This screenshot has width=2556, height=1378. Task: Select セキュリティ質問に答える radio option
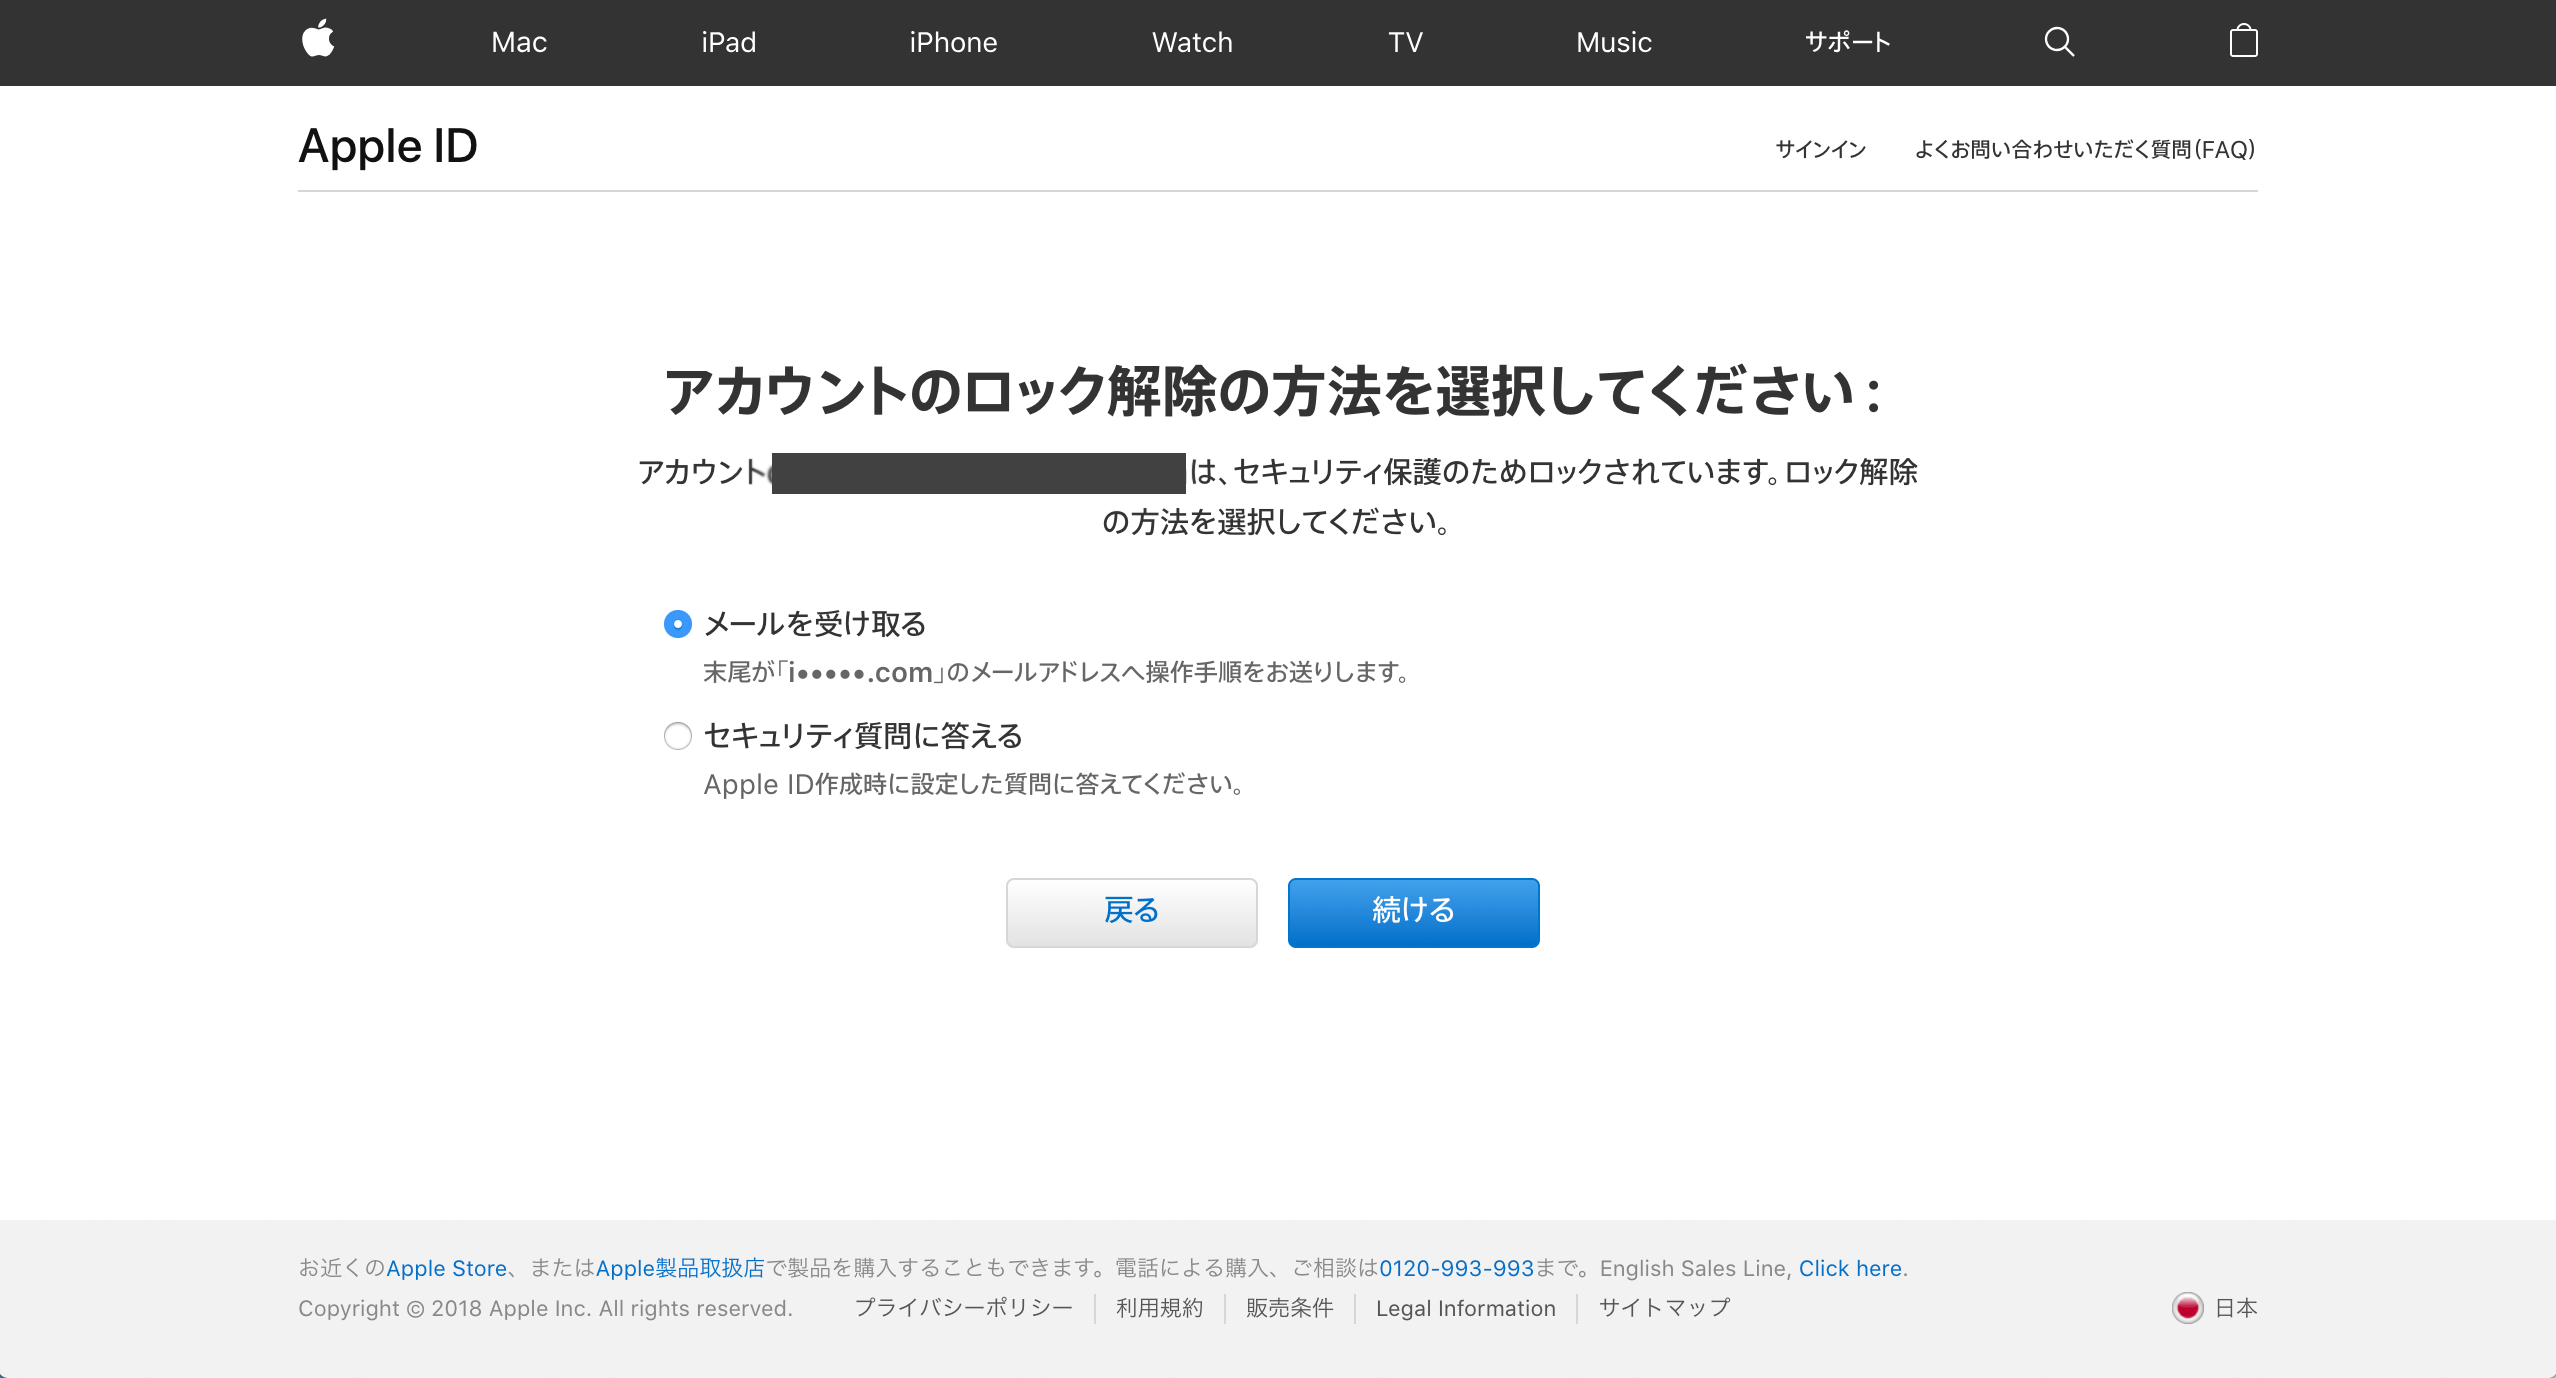[678, 736]
